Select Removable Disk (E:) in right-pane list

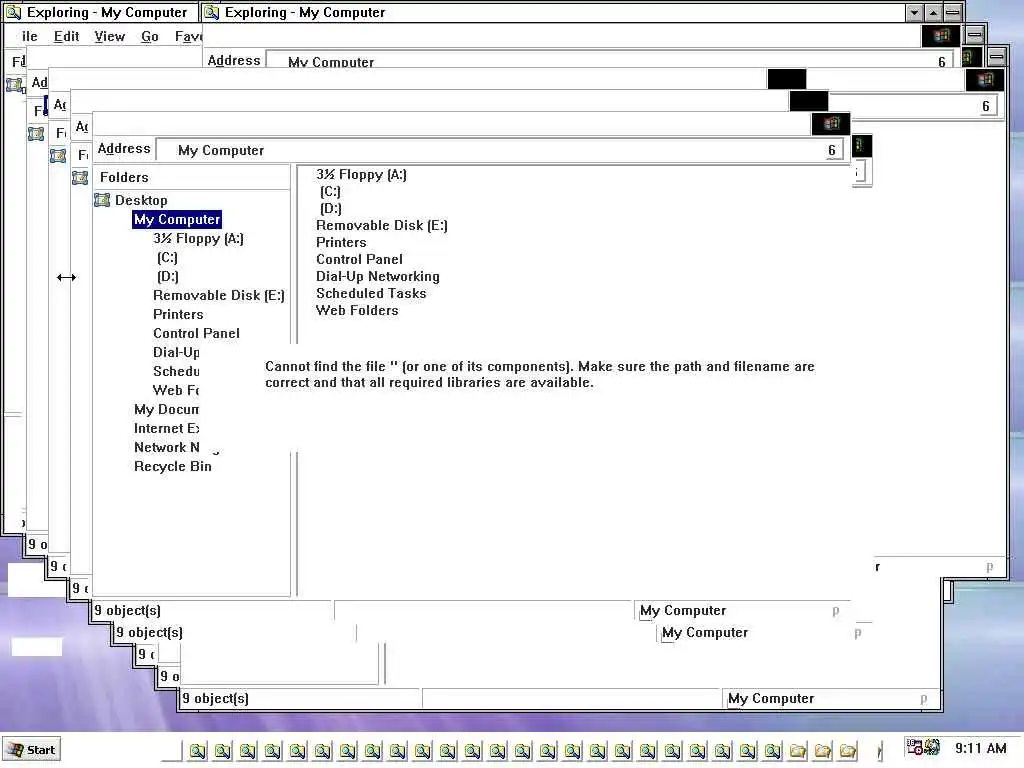[381, 225]
